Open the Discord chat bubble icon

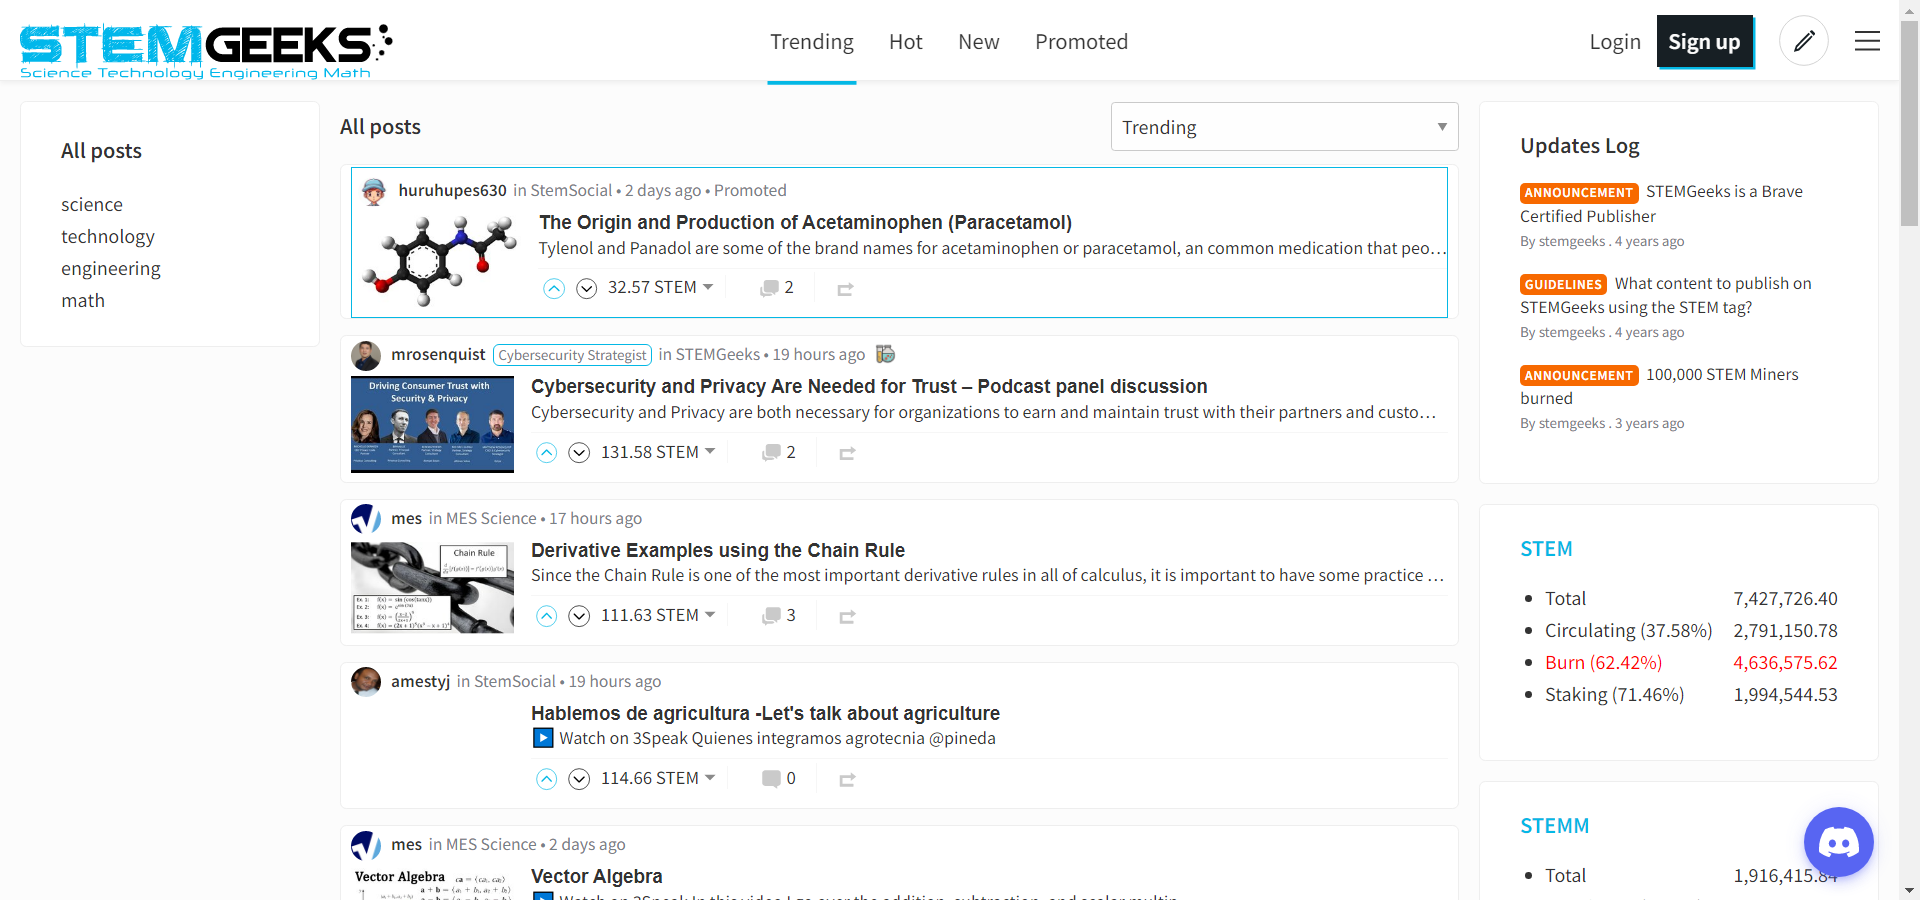pos(1838,842)
